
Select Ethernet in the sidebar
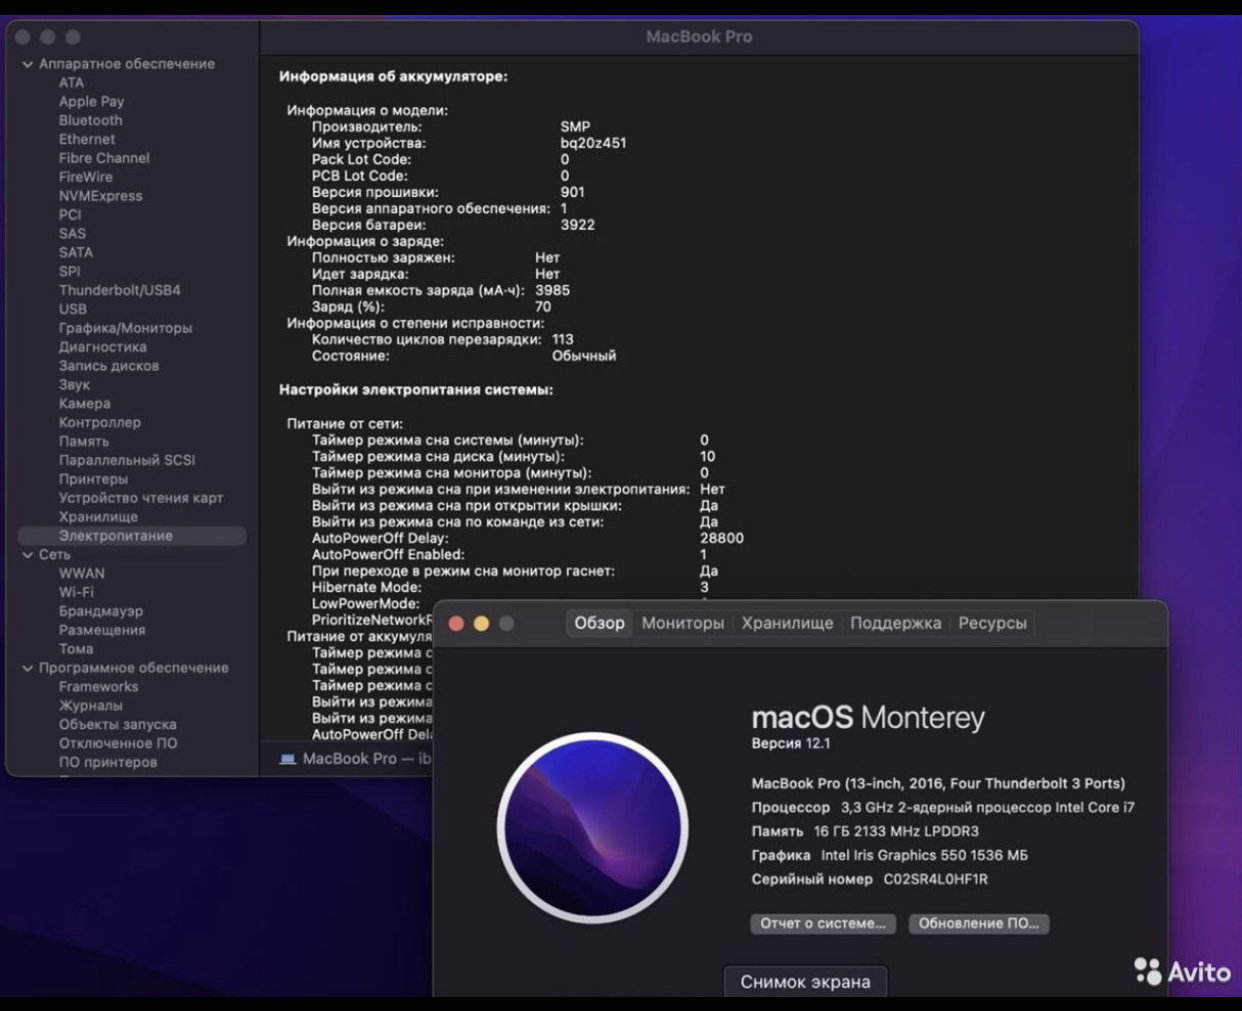[x=86, y=139]
